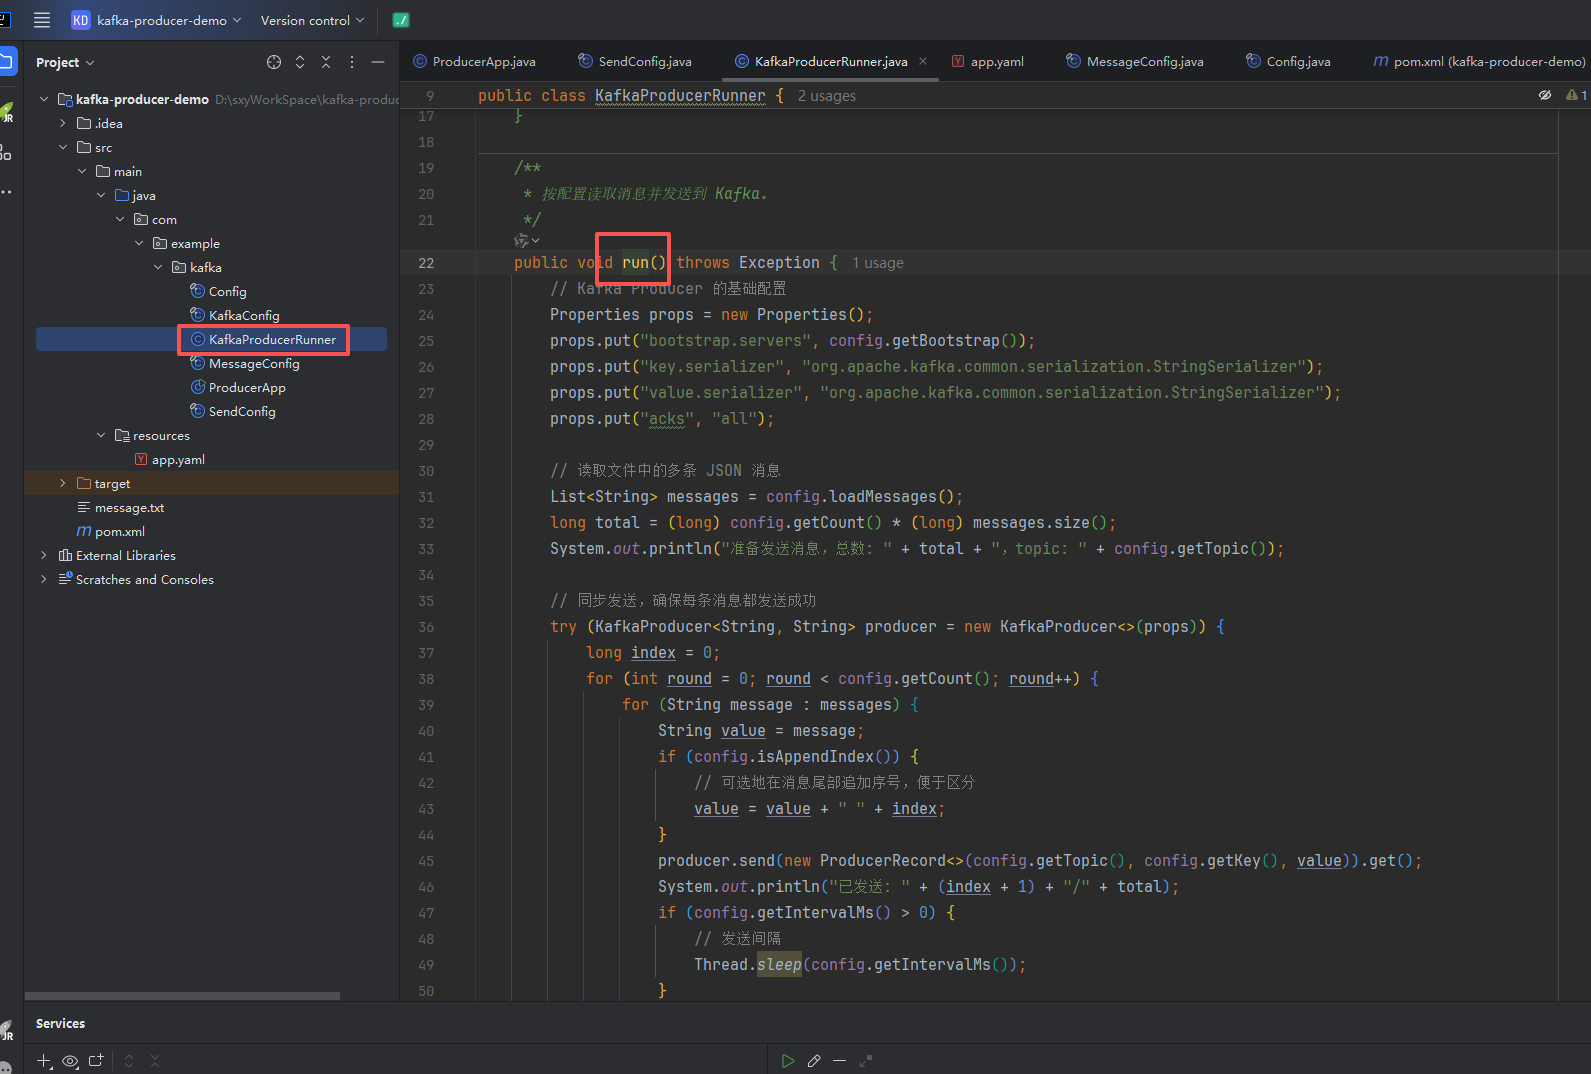The width and height of the screenshot is (1591, 1074).
Task: Toggle reader mode eye icon in editor
Action: pyautogui.click(x=1545, y=95)
